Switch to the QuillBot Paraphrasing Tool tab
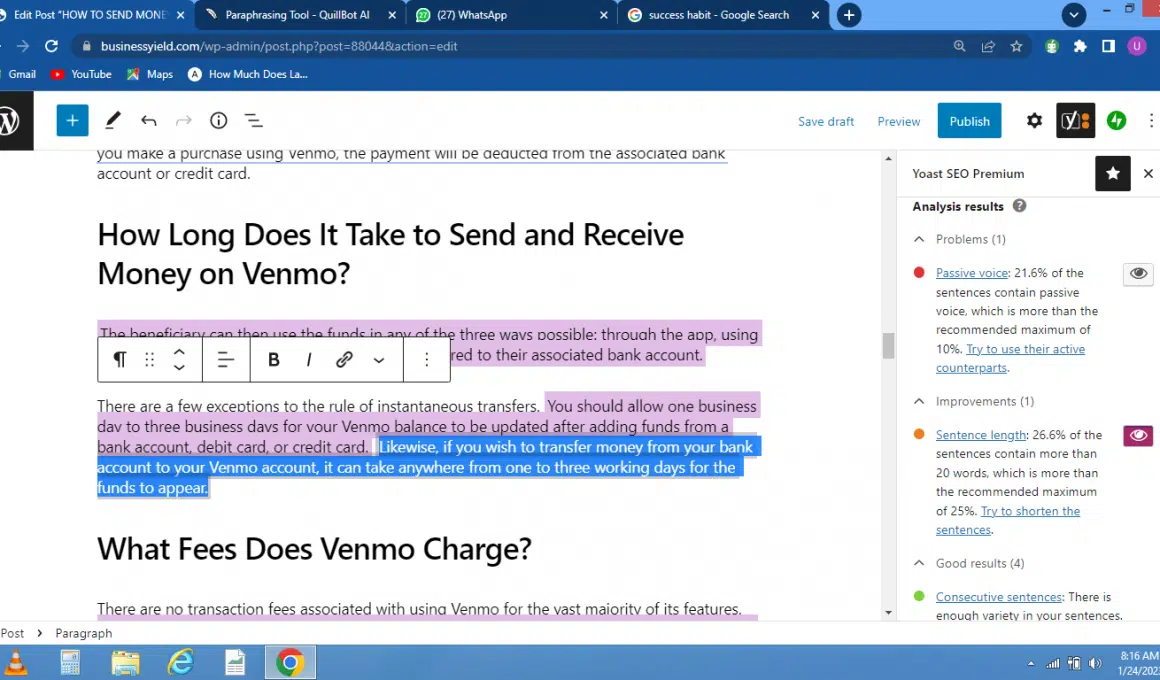Viewport: 1160px width, 680px height. click(297, 15)
